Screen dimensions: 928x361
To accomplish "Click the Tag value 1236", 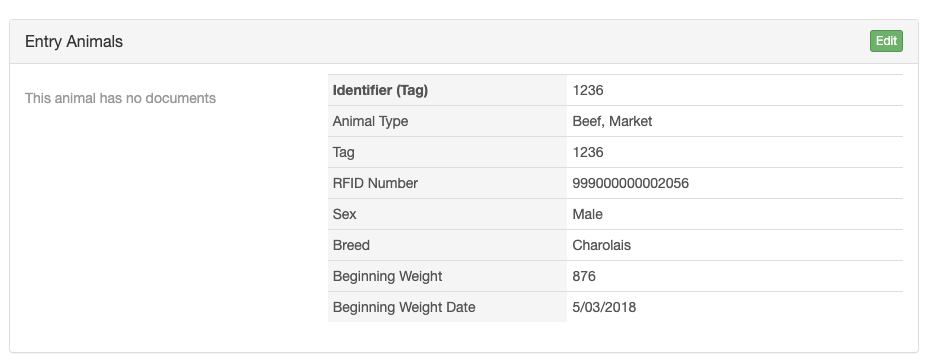I will (x=588, y=152).
